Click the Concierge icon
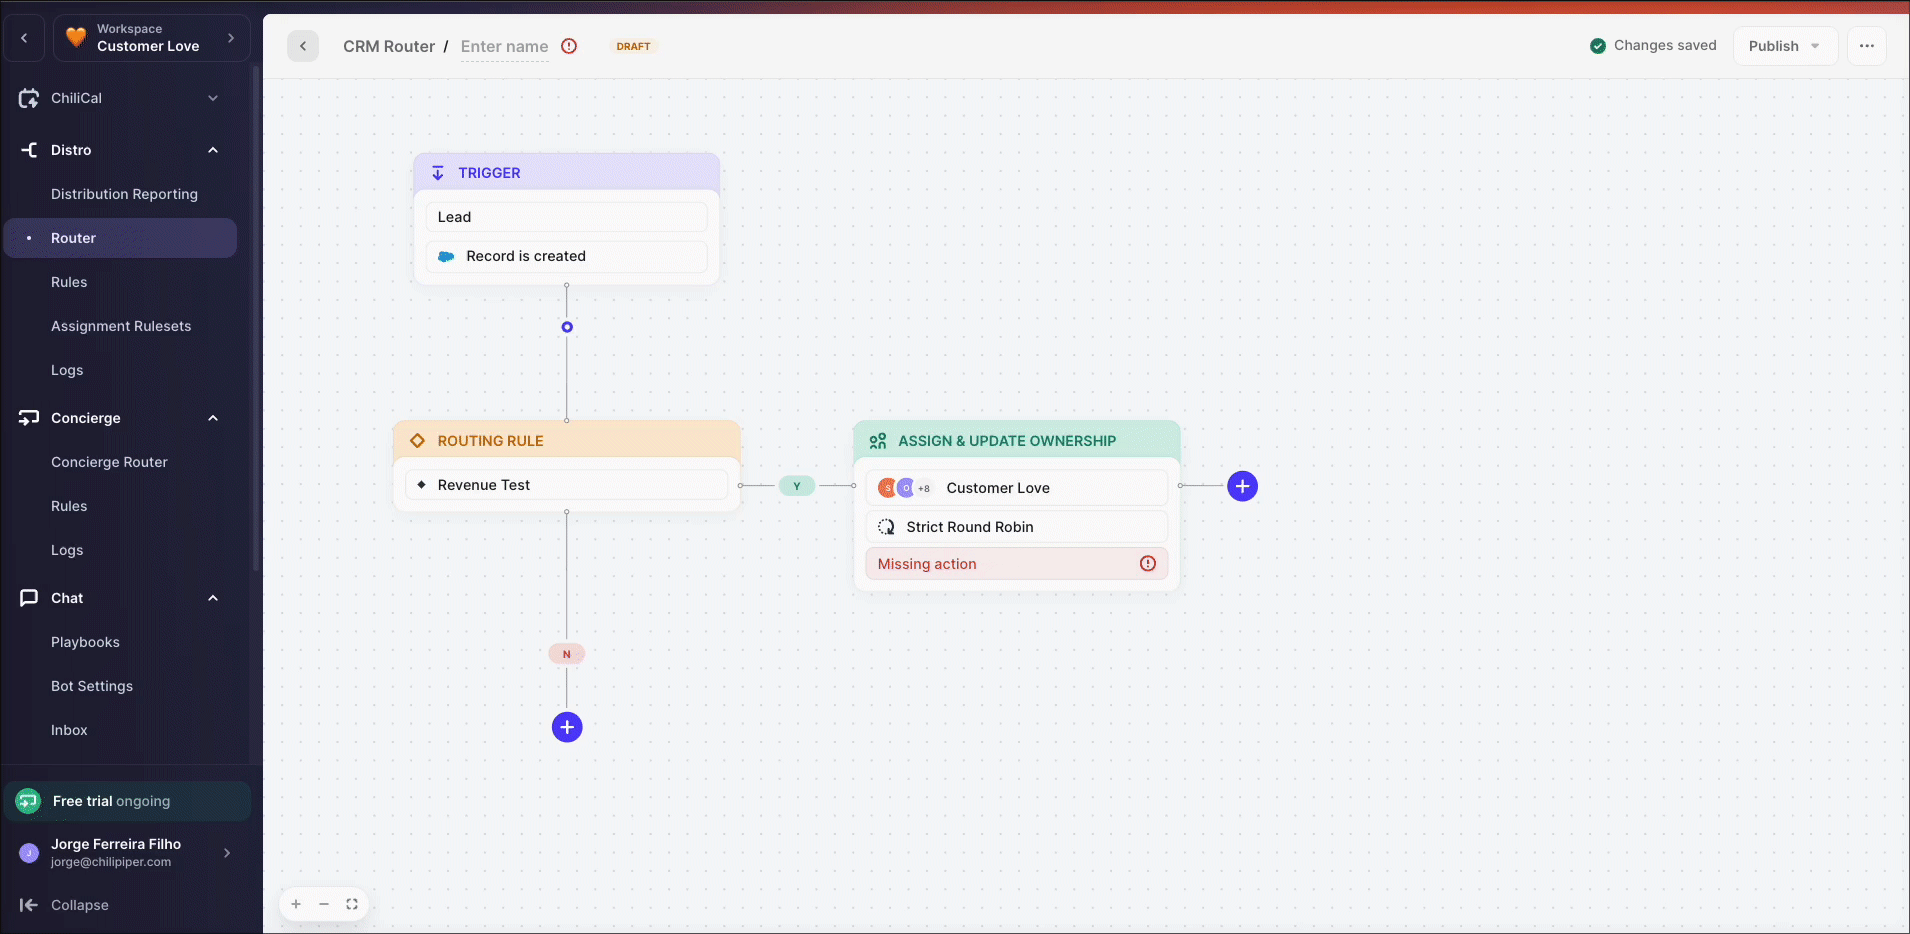Screen dimensions: 1910x934 (x=29, y=418)
